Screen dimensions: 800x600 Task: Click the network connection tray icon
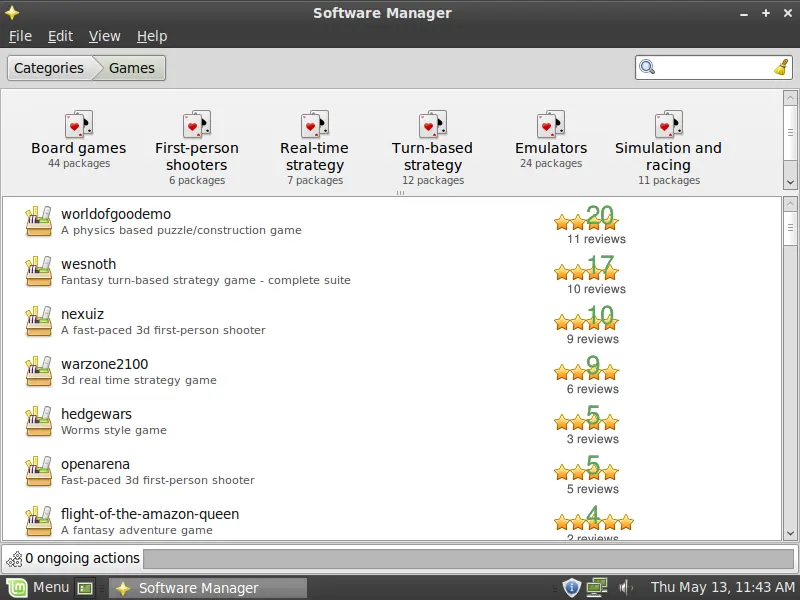pos(597,587)
